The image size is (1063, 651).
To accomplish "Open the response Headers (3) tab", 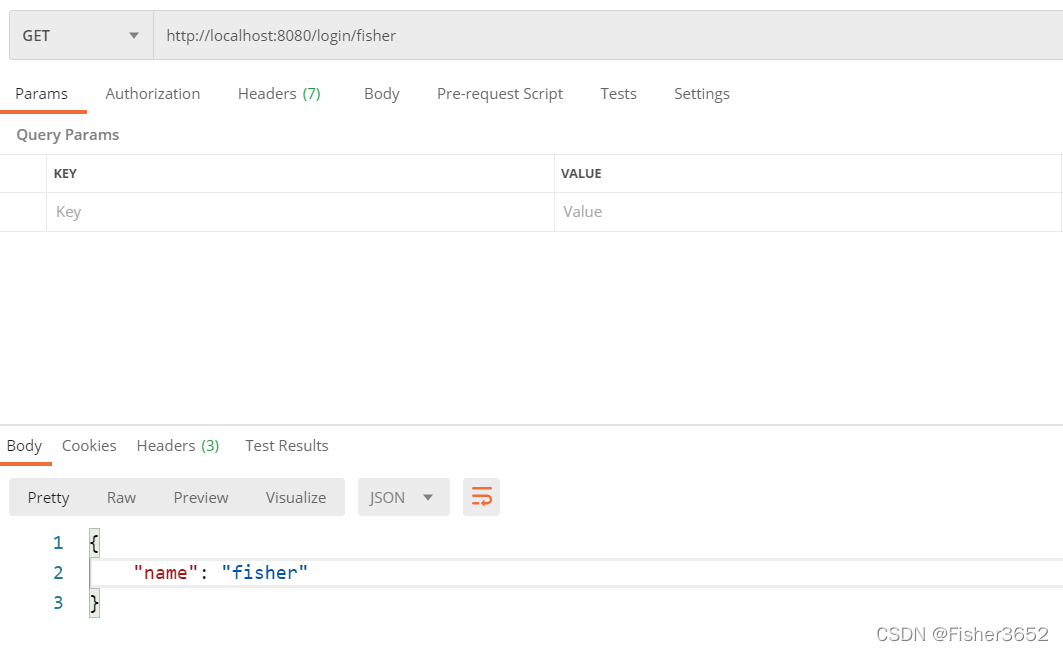I will coord(178,446).
